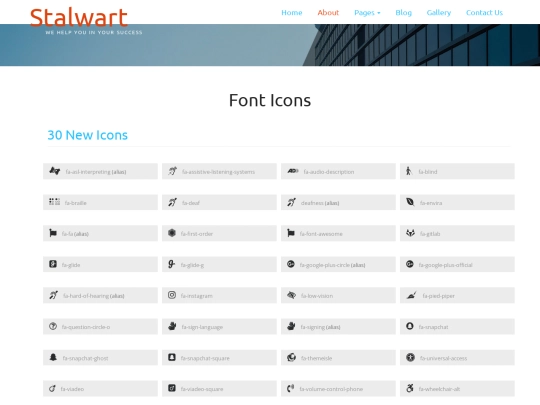Screen dimensions: 540x405
Task: Click the fa-signing (alias) hands icon
Action: click(291, 326)
